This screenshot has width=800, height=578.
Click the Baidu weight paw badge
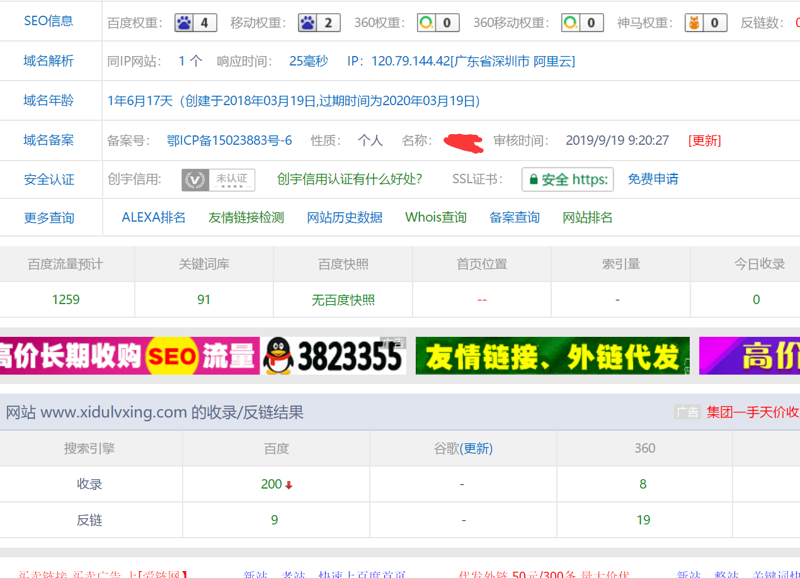(x=195, y=22)
